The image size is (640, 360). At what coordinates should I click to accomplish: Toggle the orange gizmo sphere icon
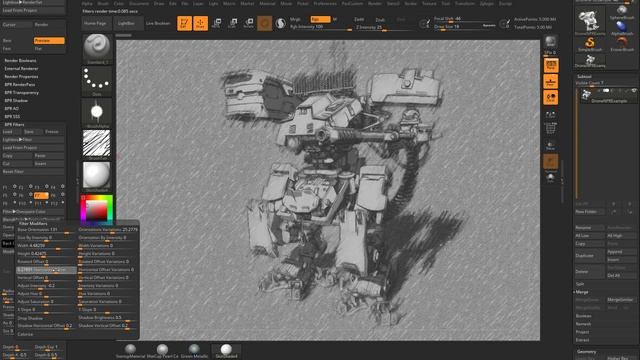point(264,23)
